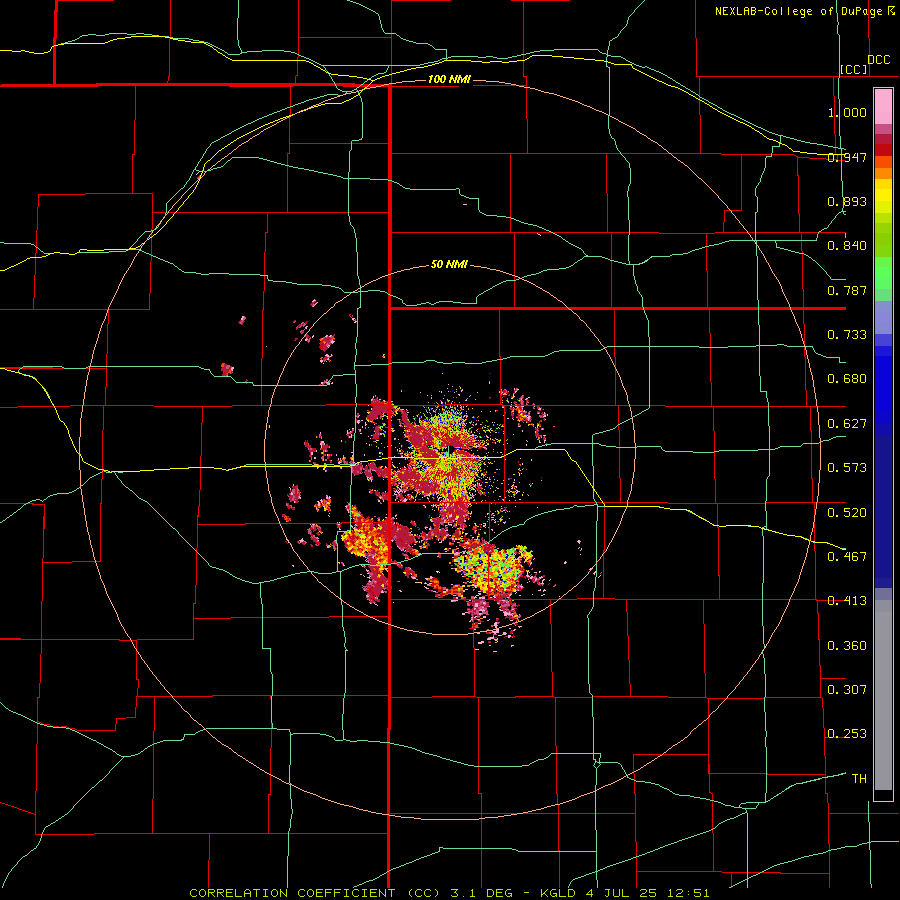This screenshot has height=900, width=900.
Task: Click the [CC] label above the color bar
Action: tap(854, 69)
